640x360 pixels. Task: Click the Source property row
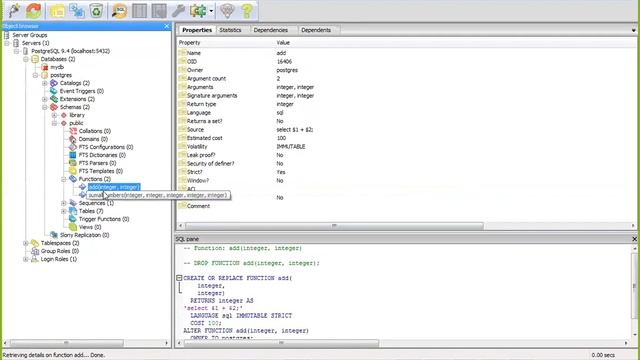406,129
